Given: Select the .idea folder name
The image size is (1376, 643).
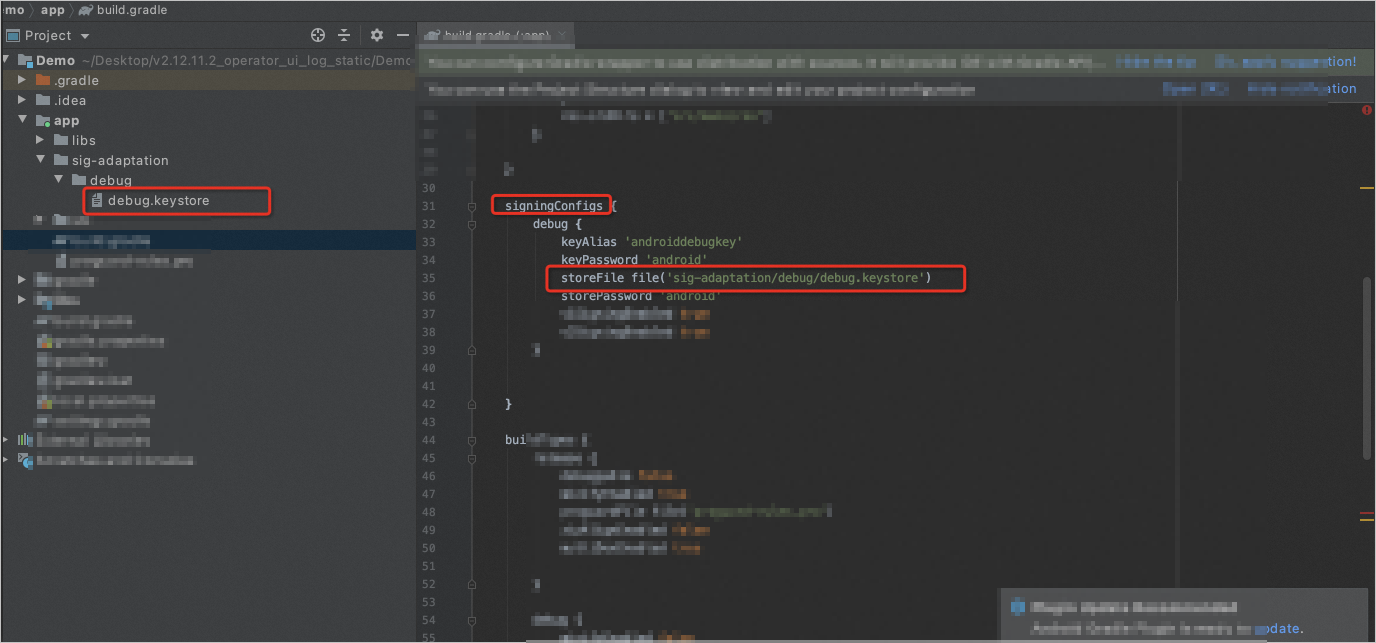Looking at the screenshot, I should [70, 100].
